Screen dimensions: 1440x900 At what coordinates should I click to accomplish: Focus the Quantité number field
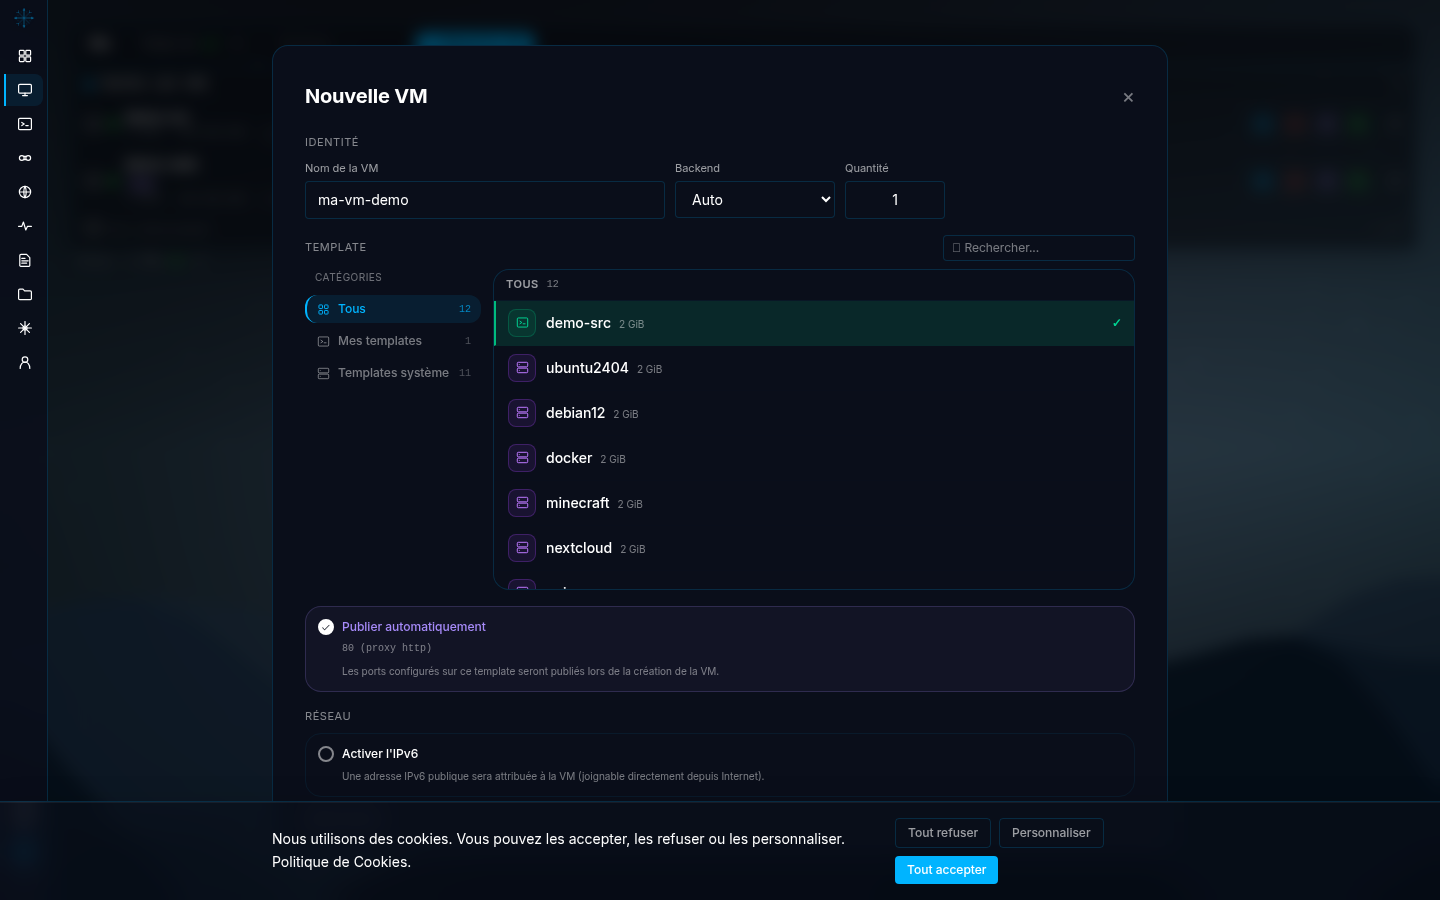click(x=895, y=200)
